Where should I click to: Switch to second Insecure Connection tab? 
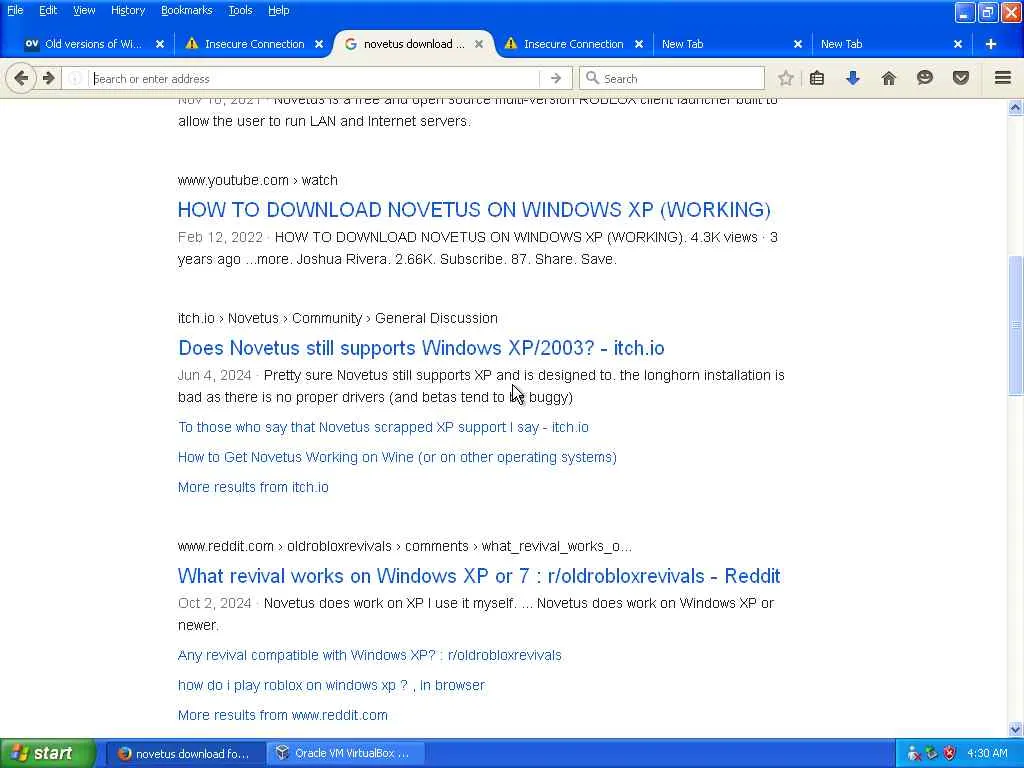tap(573, 44)
